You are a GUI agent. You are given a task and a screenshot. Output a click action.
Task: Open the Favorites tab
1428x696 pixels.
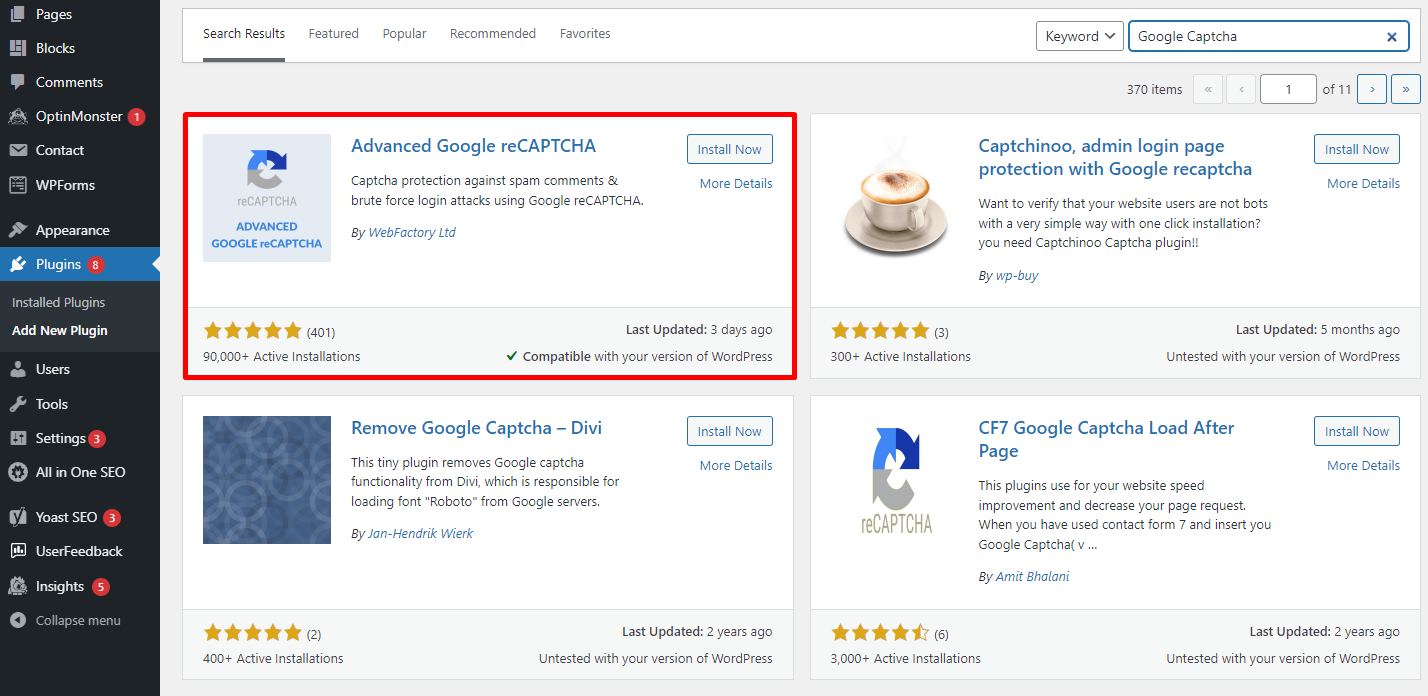pyautogui.click(x=585, y=34)
